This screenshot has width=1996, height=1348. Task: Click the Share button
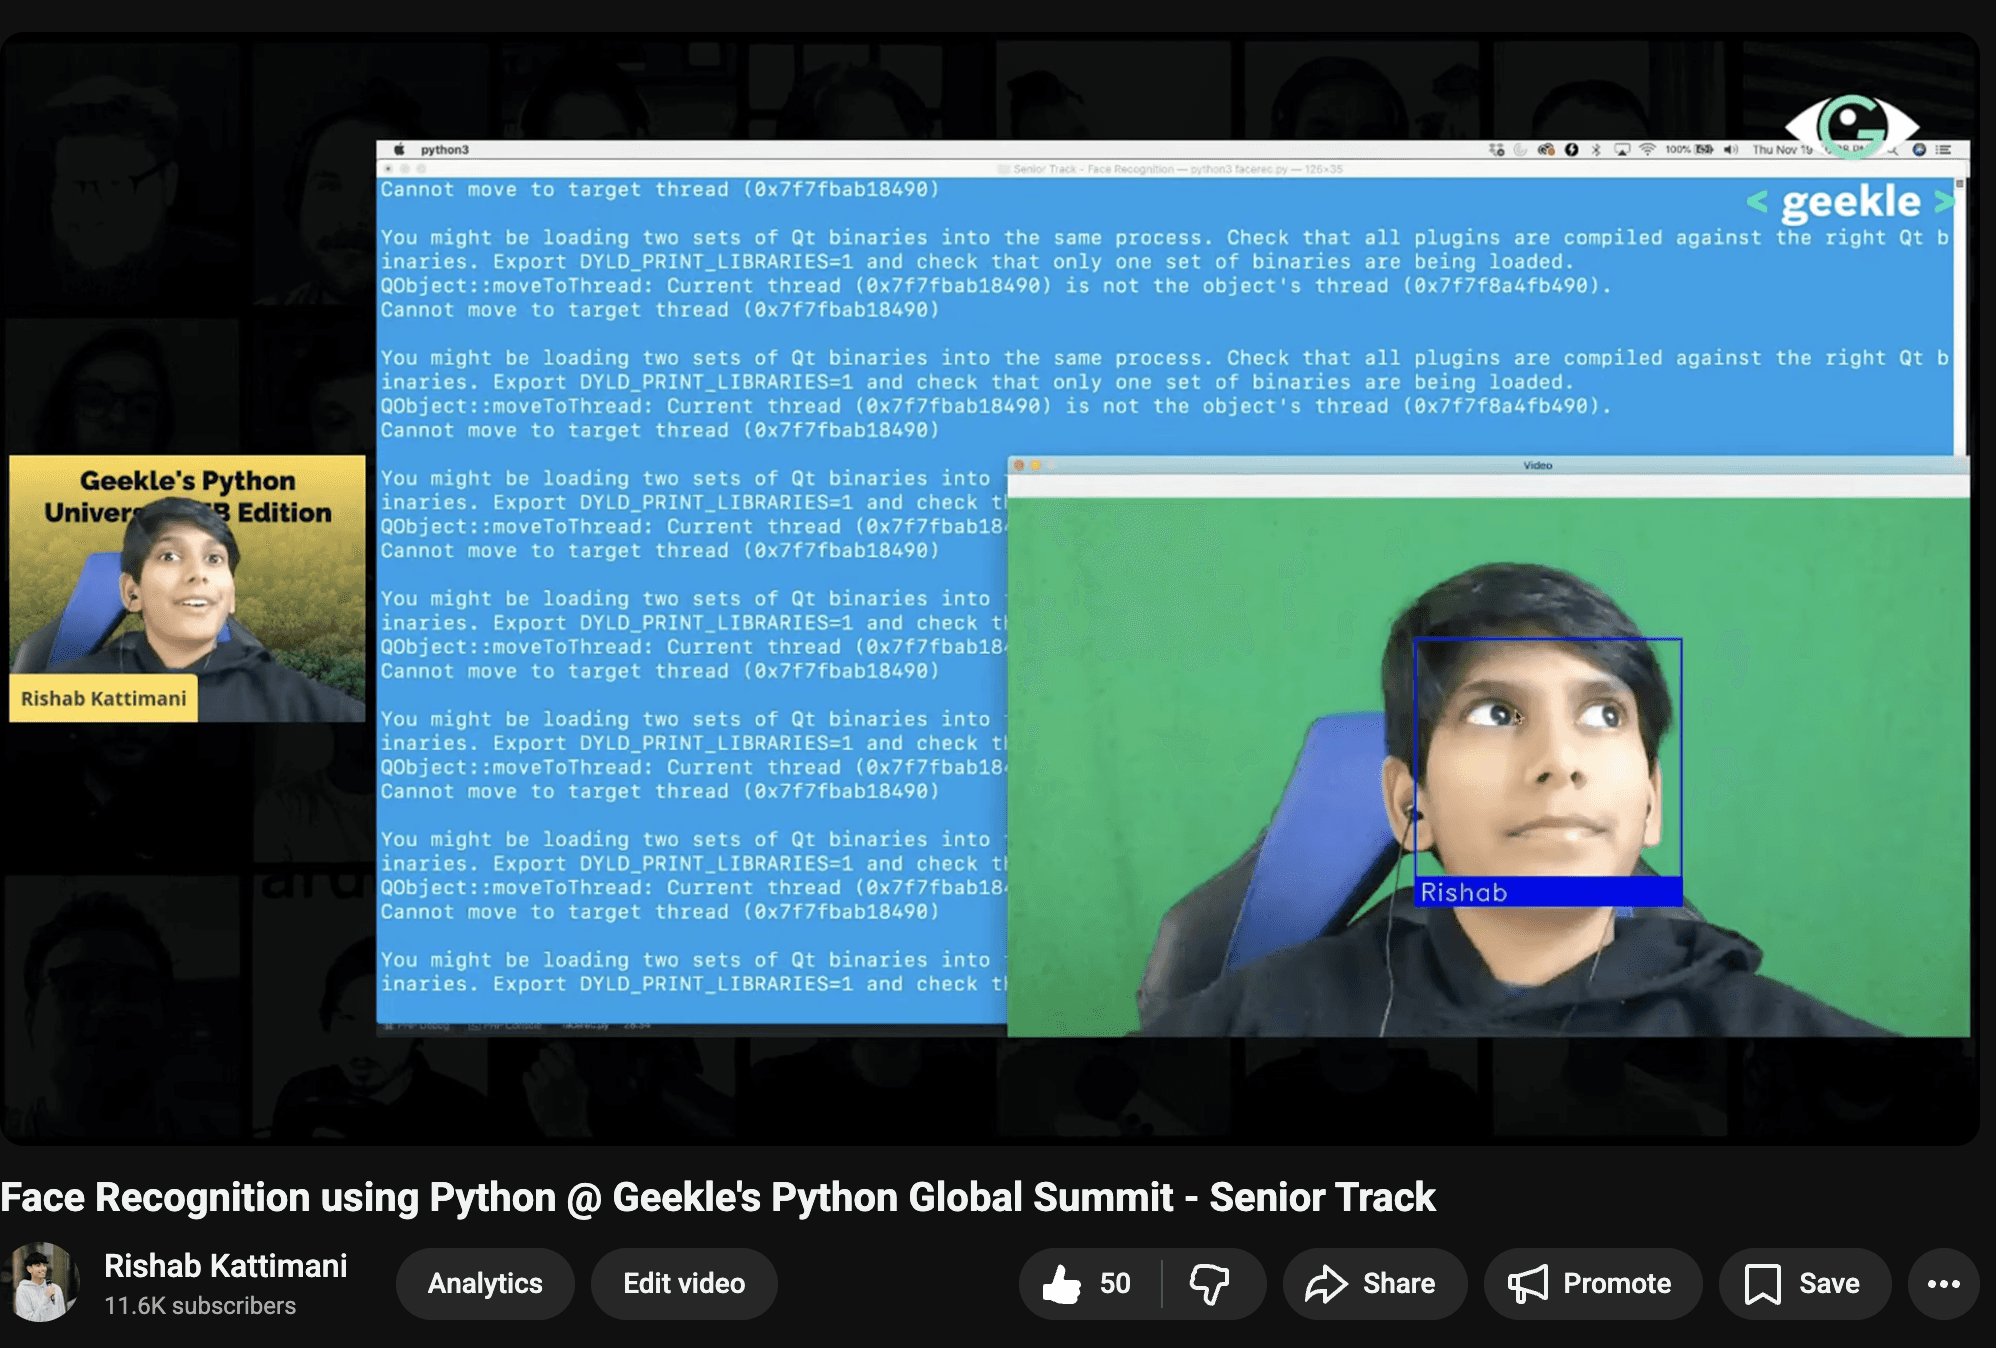tap(1373, 1283)
